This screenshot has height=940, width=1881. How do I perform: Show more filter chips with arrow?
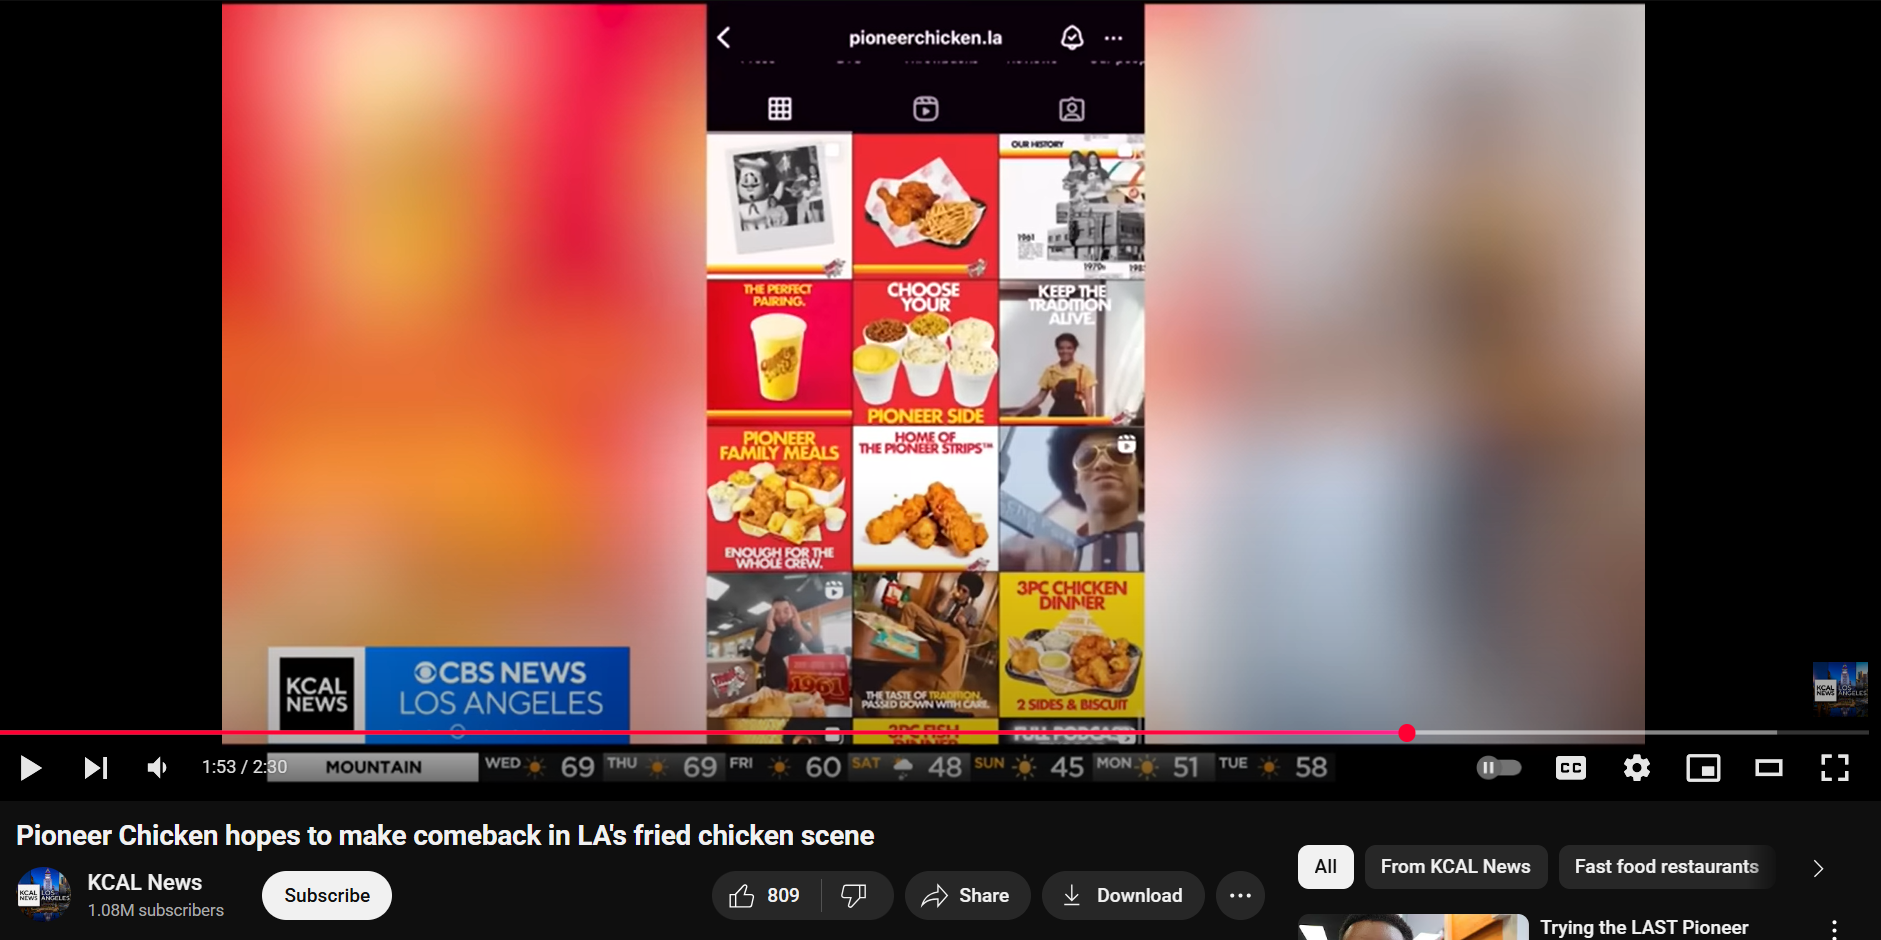pyautogui.click(x=1818, y=868)
